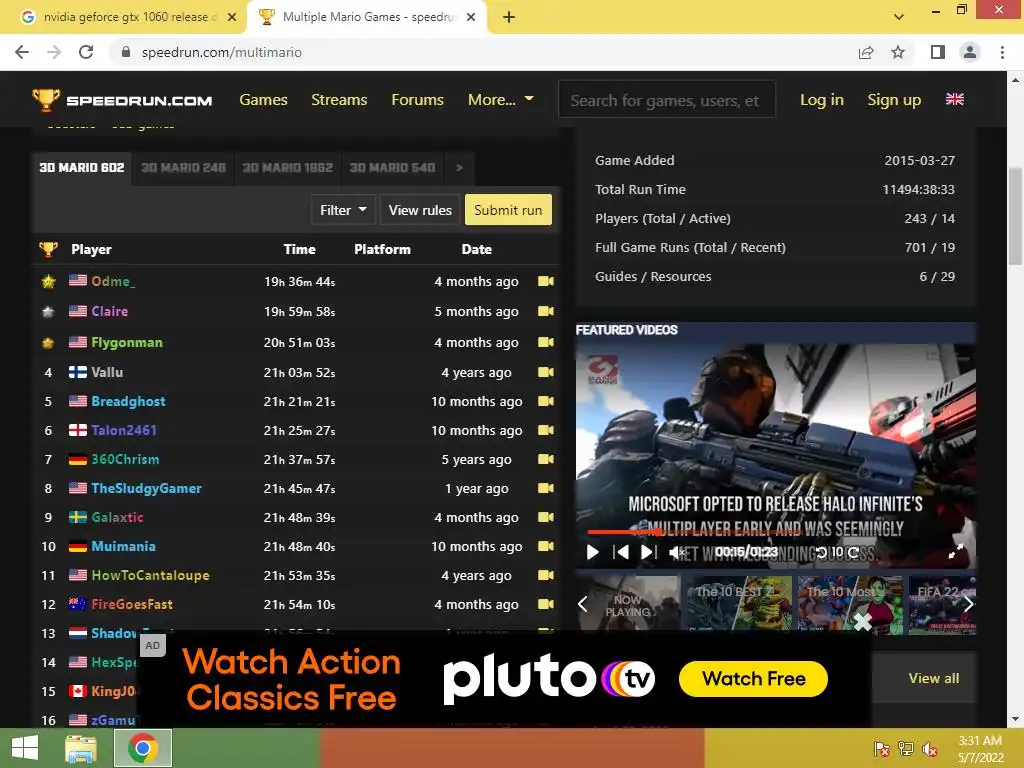
Task: Open video icon for Galaxtic's run
Action: point(545,517)
